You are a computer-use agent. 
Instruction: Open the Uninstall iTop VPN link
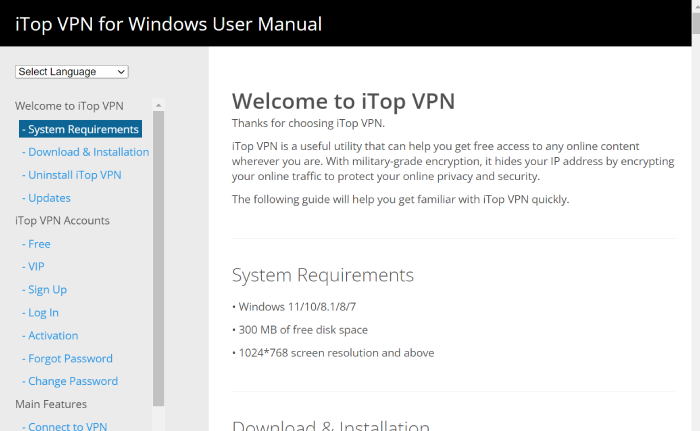click(x=71, y=175)
